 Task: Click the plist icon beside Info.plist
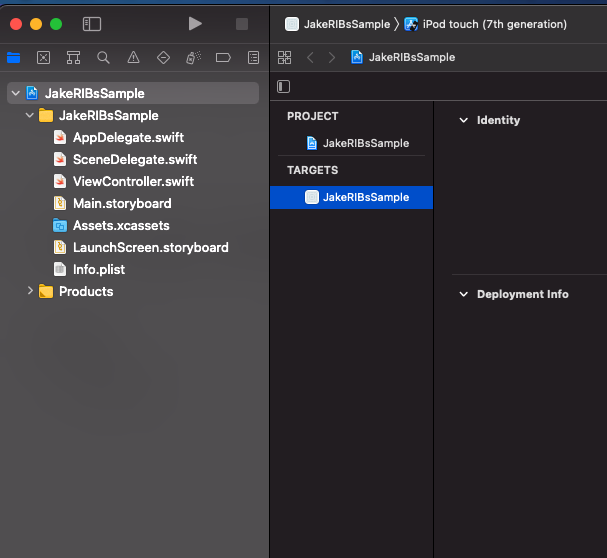(60, 270)
